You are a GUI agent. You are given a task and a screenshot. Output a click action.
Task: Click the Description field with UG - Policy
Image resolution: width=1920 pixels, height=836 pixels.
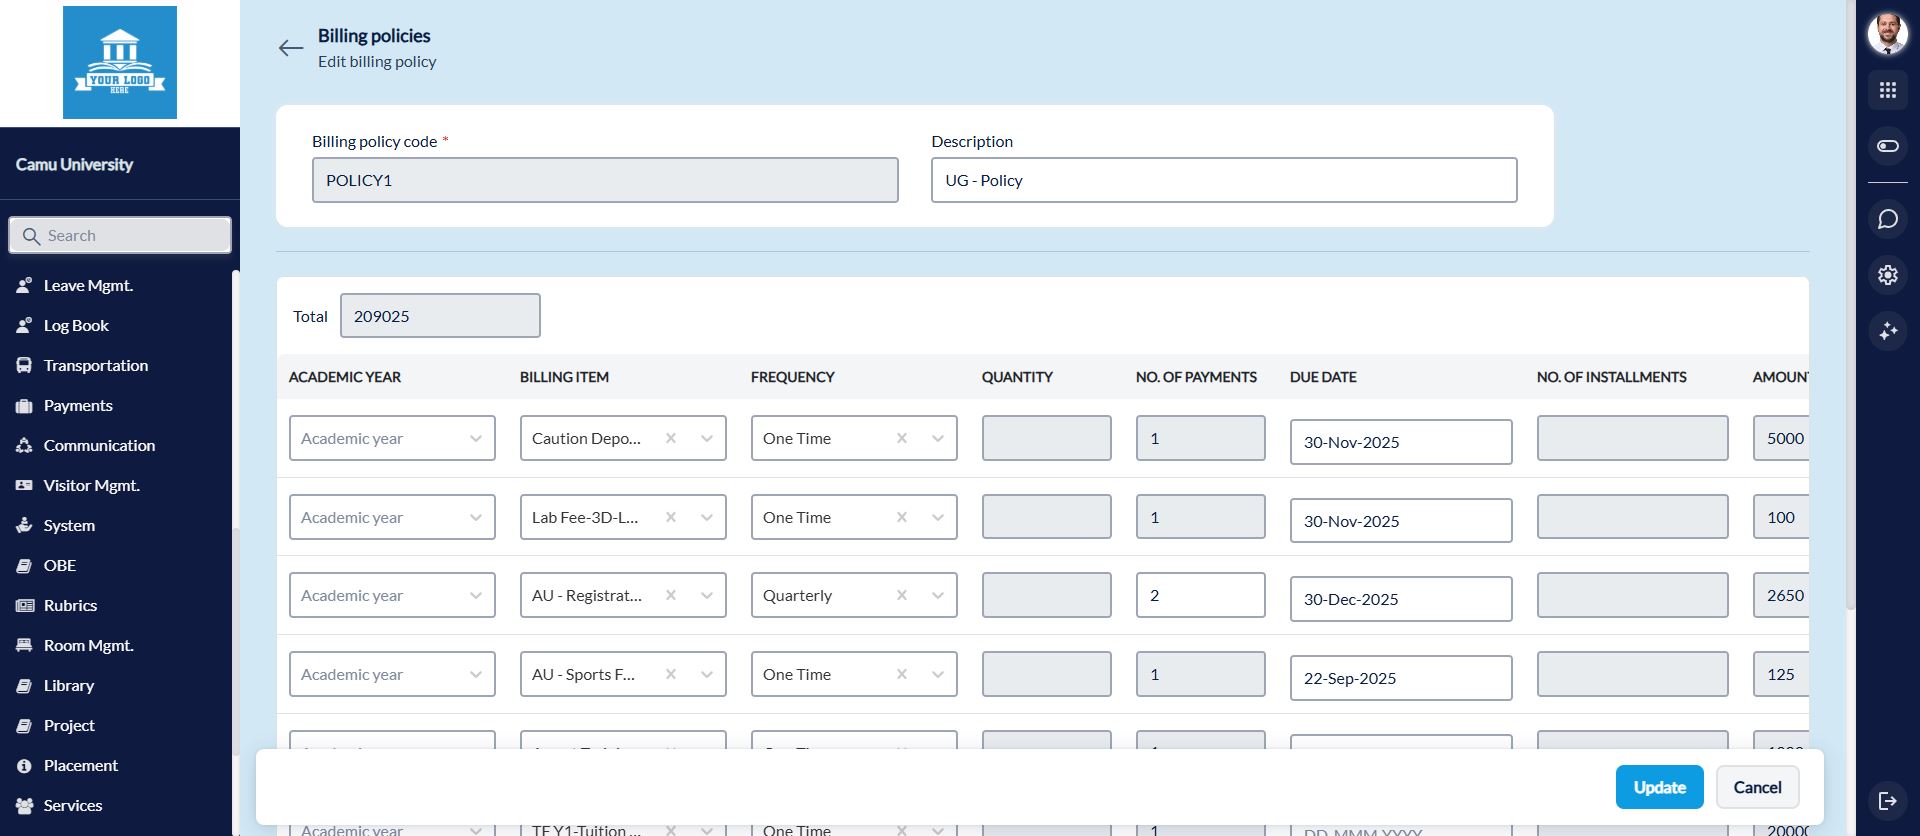pyautogui.click(x=1223, y=180)
